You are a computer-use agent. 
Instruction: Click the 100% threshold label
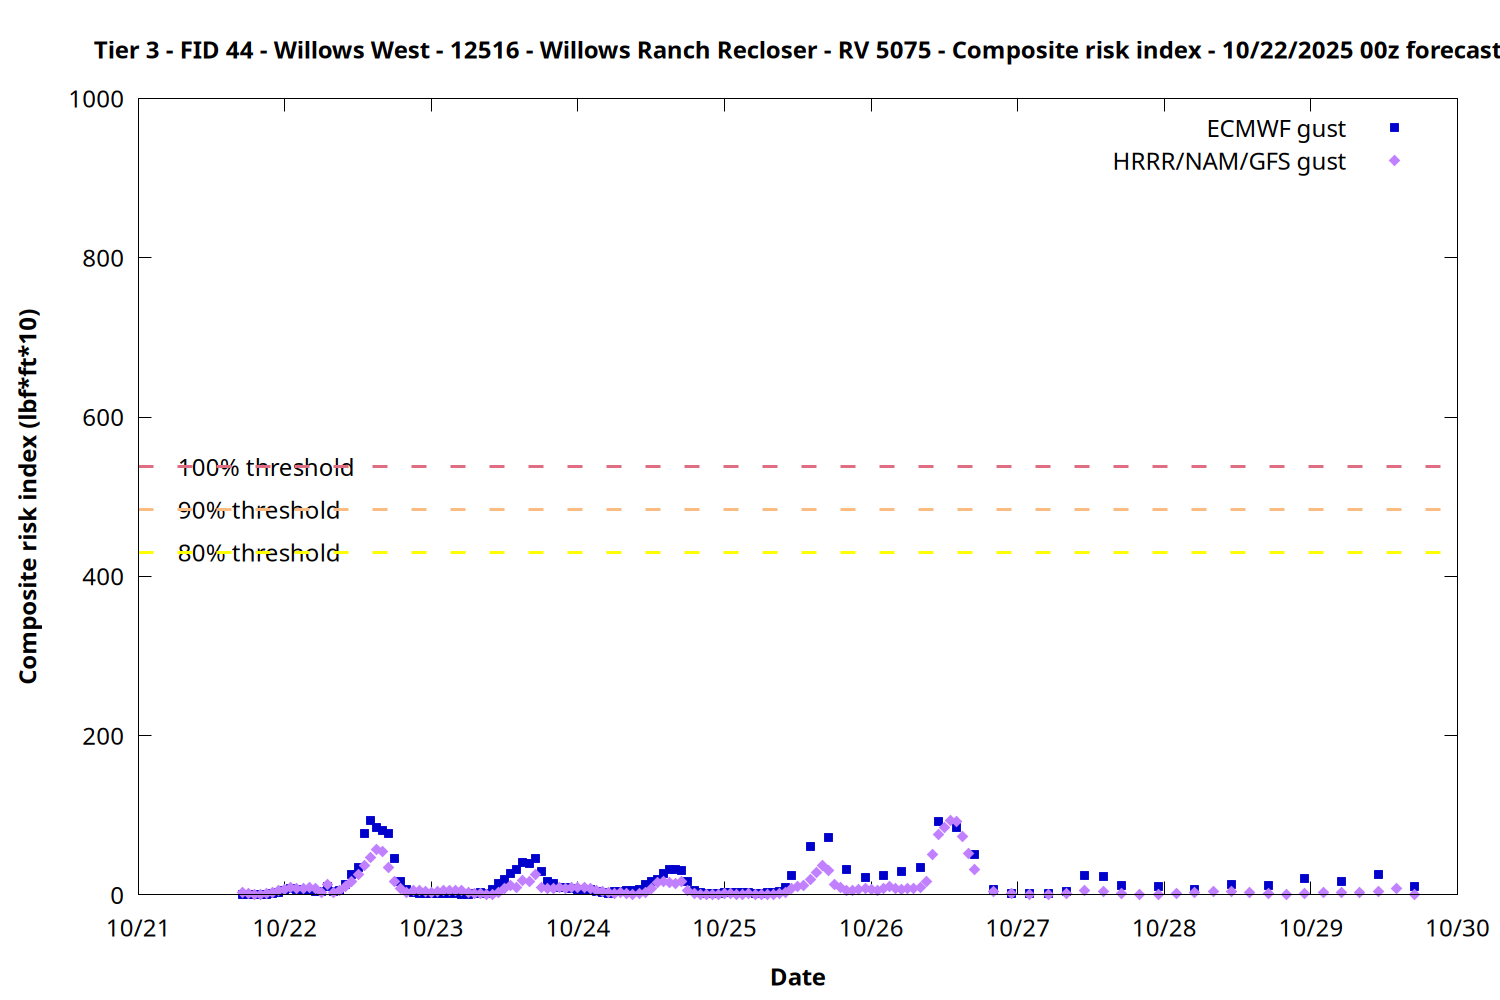[x=265, y=467]
